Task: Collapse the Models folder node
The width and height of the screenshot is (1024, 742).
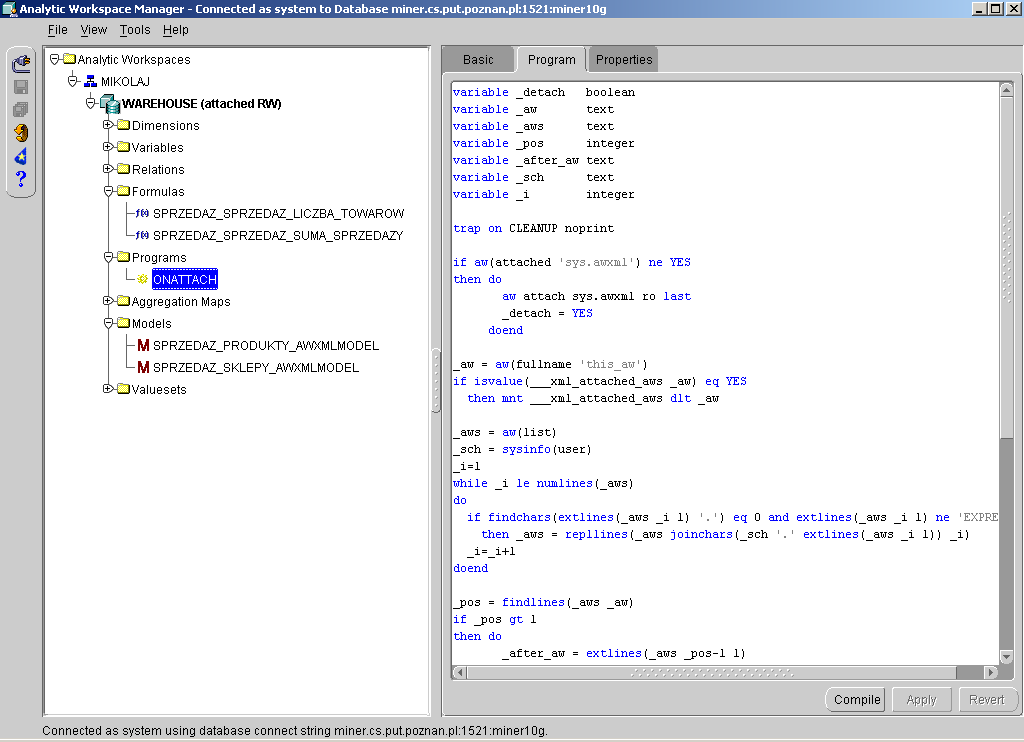Action: tap(108, 323)
